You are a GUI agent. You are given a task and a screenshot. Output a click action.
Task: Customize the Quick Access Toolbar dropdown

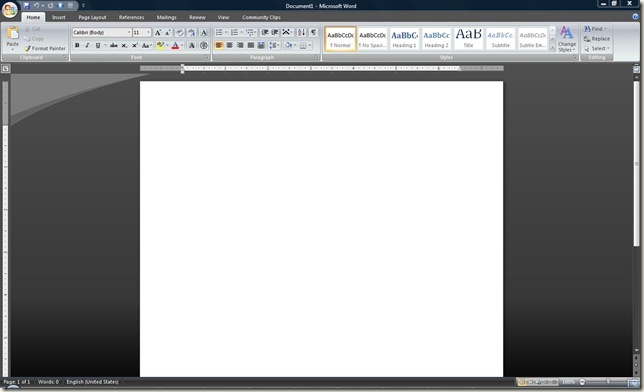click(83, 6)
